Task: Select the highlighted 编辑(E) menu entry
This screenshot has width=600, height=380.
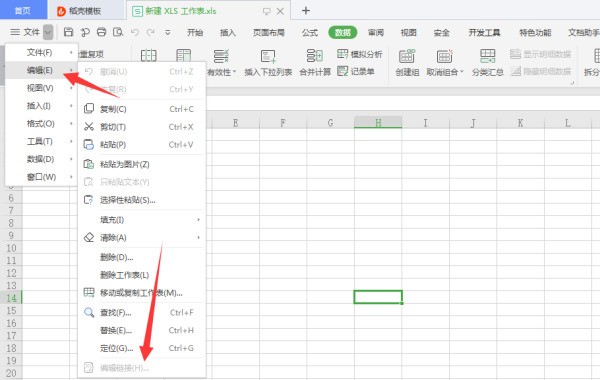Action: tap(42, 70)
